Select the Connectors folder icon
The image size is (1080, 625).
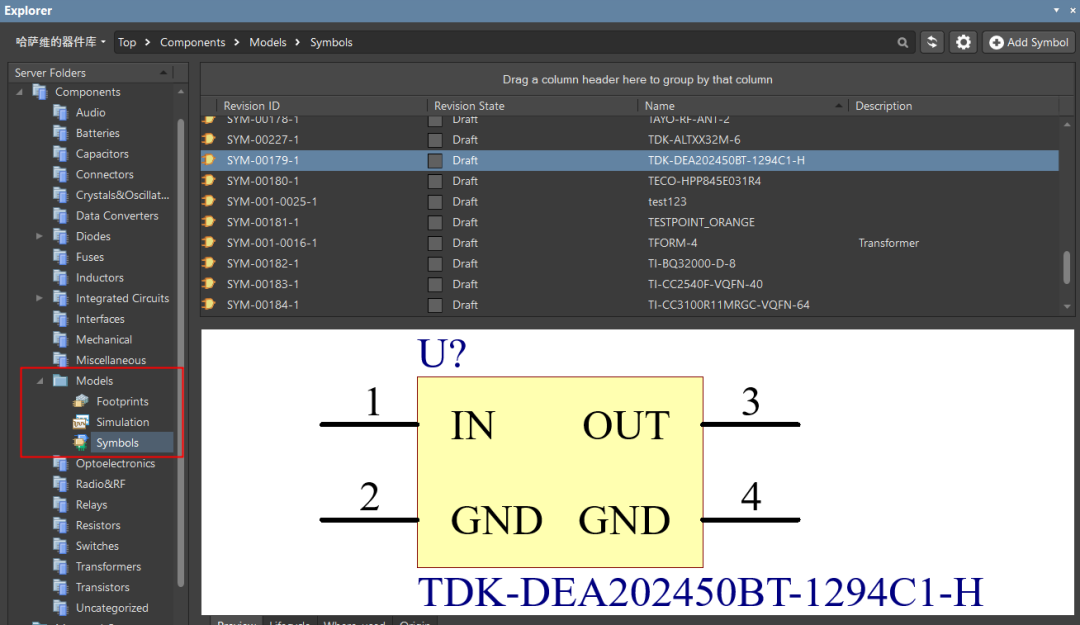[x=61, y=174]
